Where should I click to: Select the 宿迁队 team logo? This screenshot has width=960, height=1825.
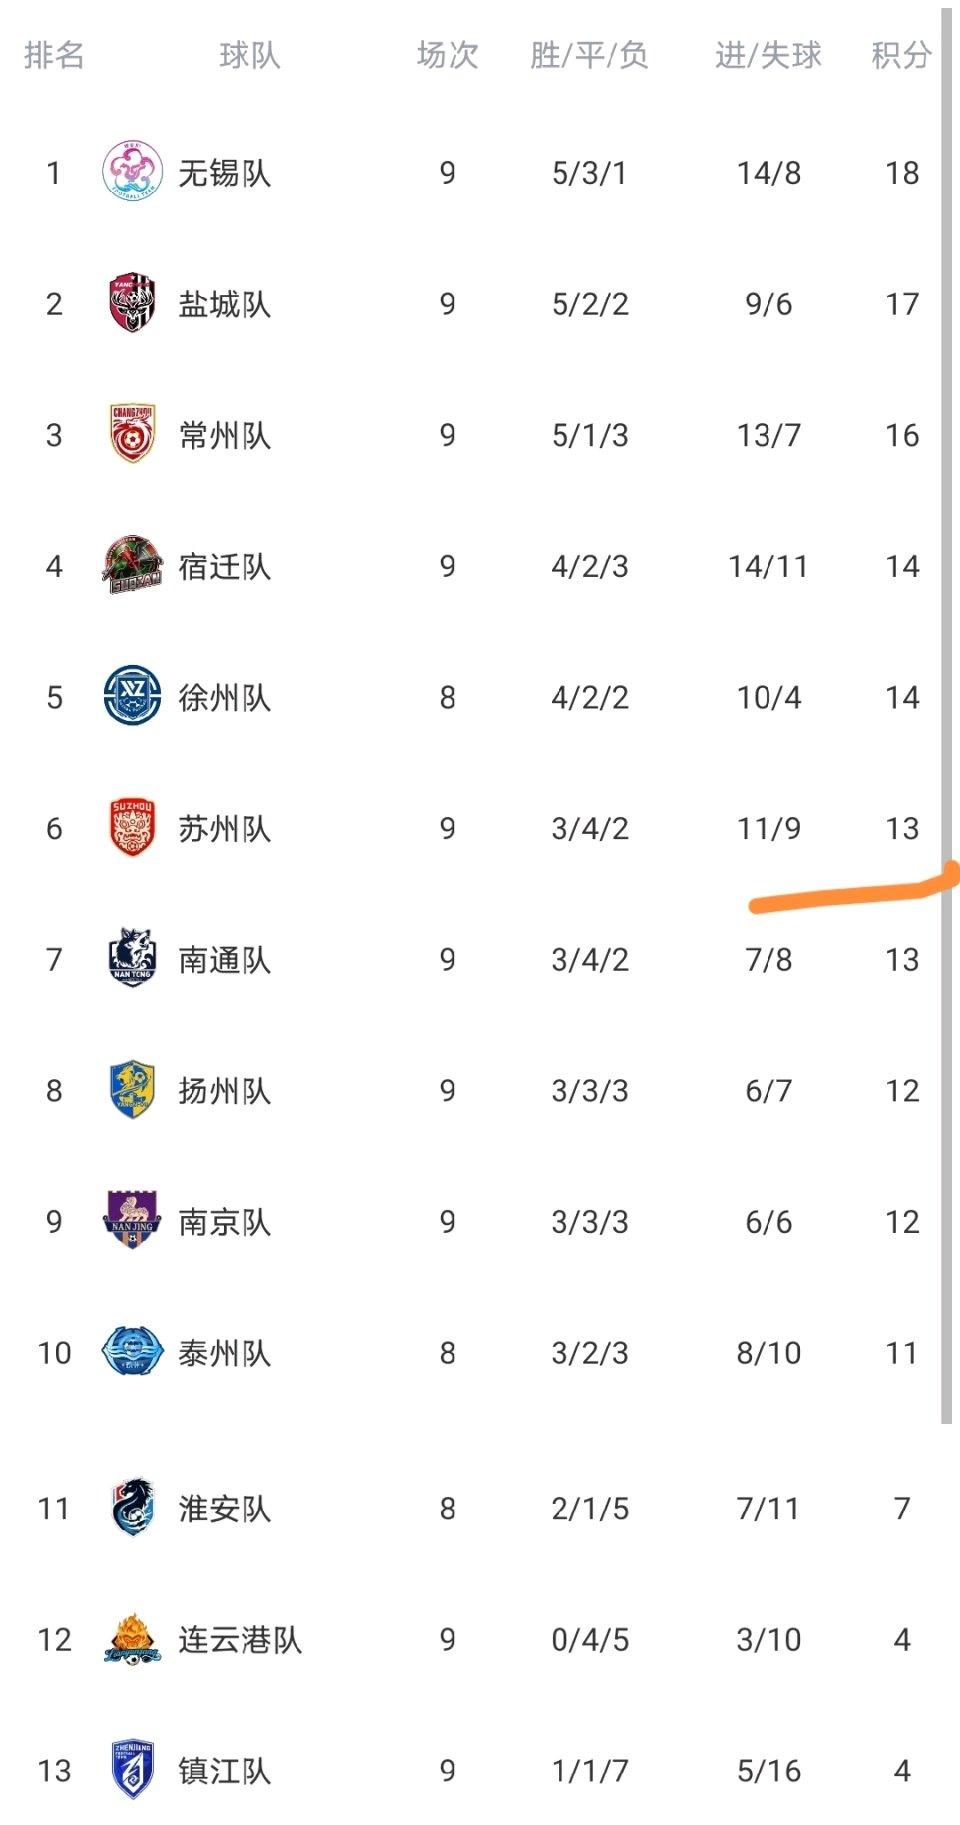tap(132, 565)
